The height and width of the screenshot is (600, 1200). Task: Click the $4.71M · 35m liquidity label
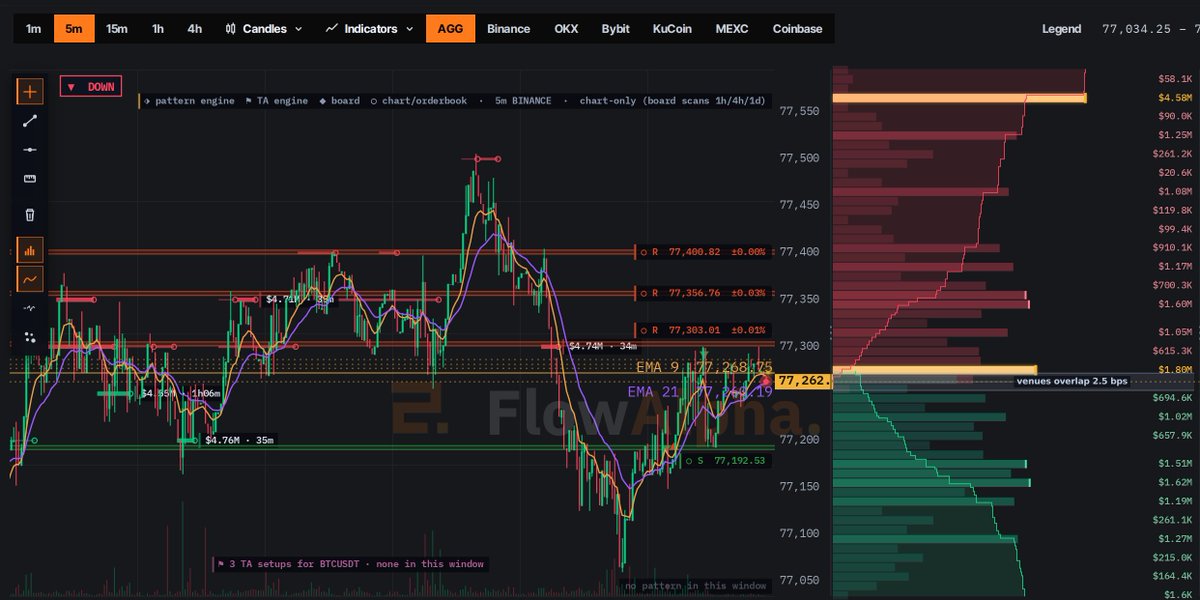click(x=300, y=299)
